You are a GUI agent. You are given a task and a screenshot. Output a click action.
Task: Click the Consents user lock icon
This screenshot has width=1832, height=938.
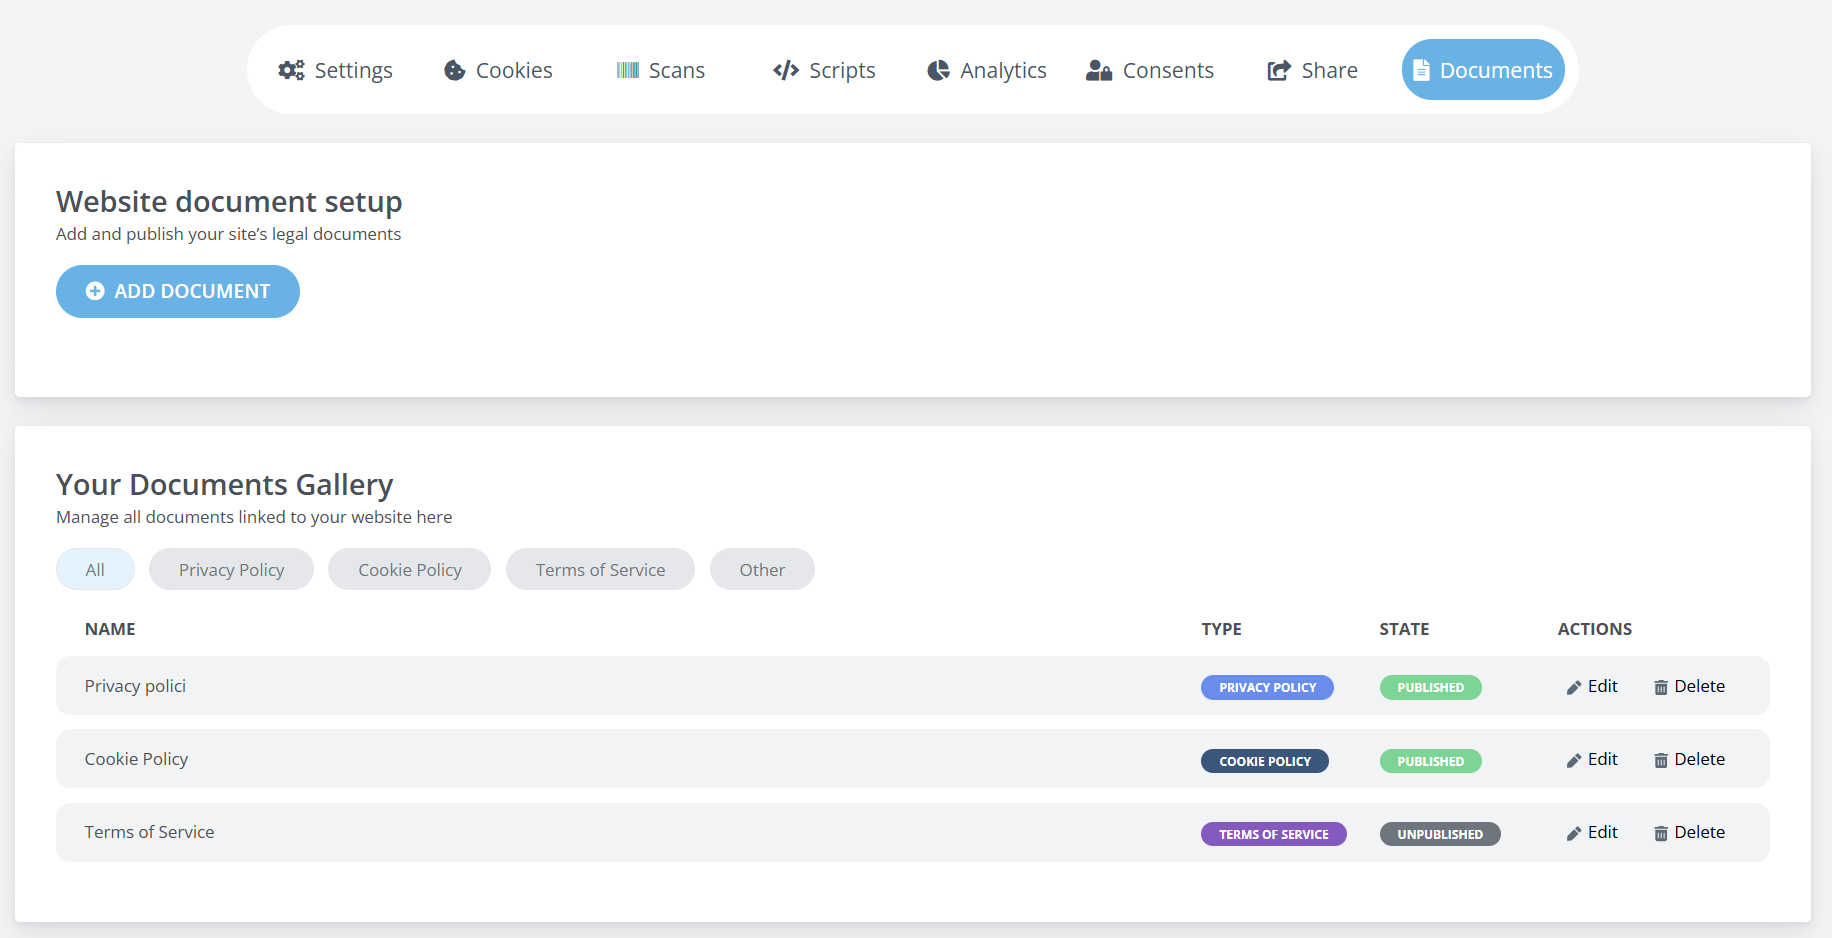[x=1099, y=70]
